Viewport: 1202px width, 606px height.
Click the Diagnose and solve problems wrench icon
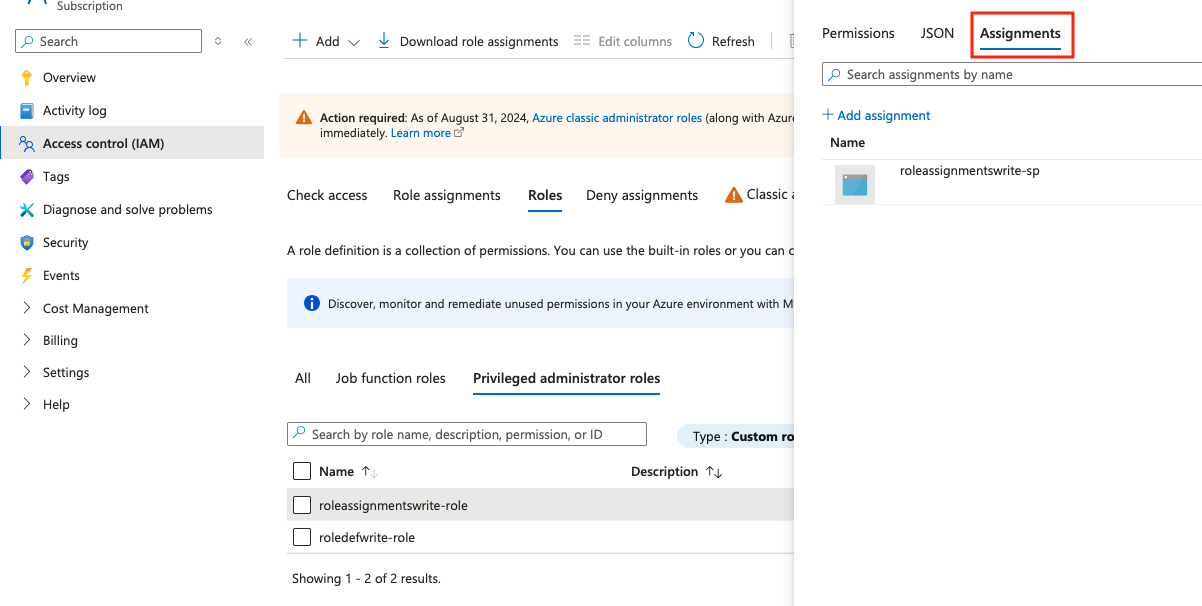[x=27, y=210]
